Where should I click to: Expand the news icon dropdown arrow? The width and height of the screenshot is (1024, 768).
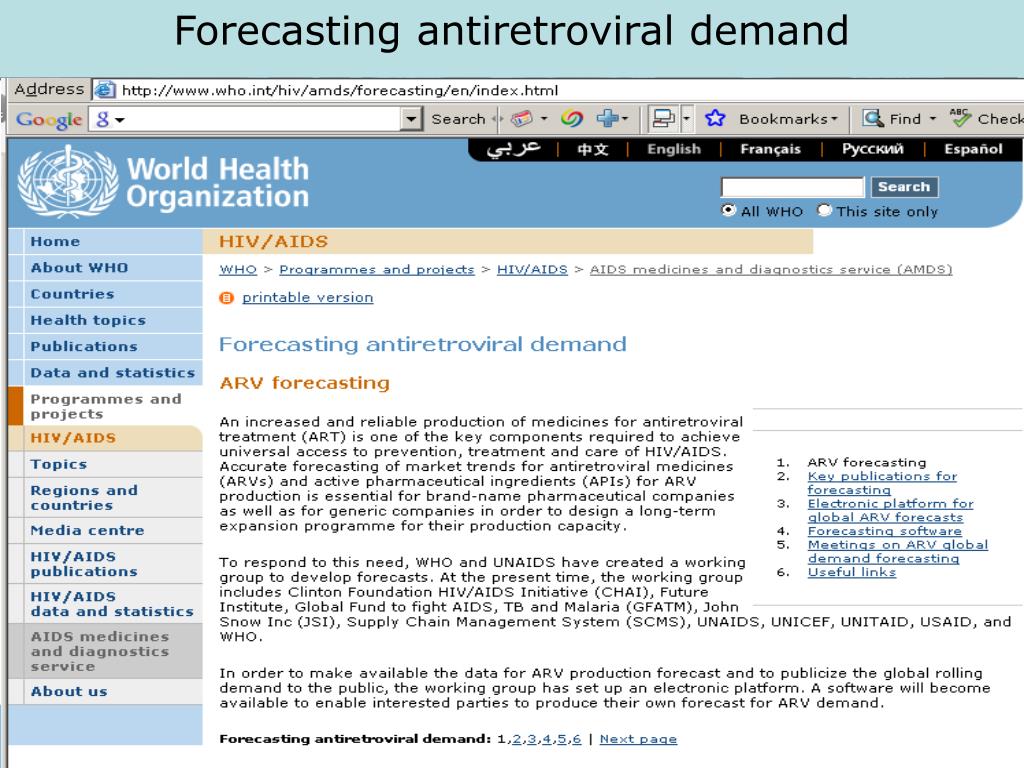(544, 119)
